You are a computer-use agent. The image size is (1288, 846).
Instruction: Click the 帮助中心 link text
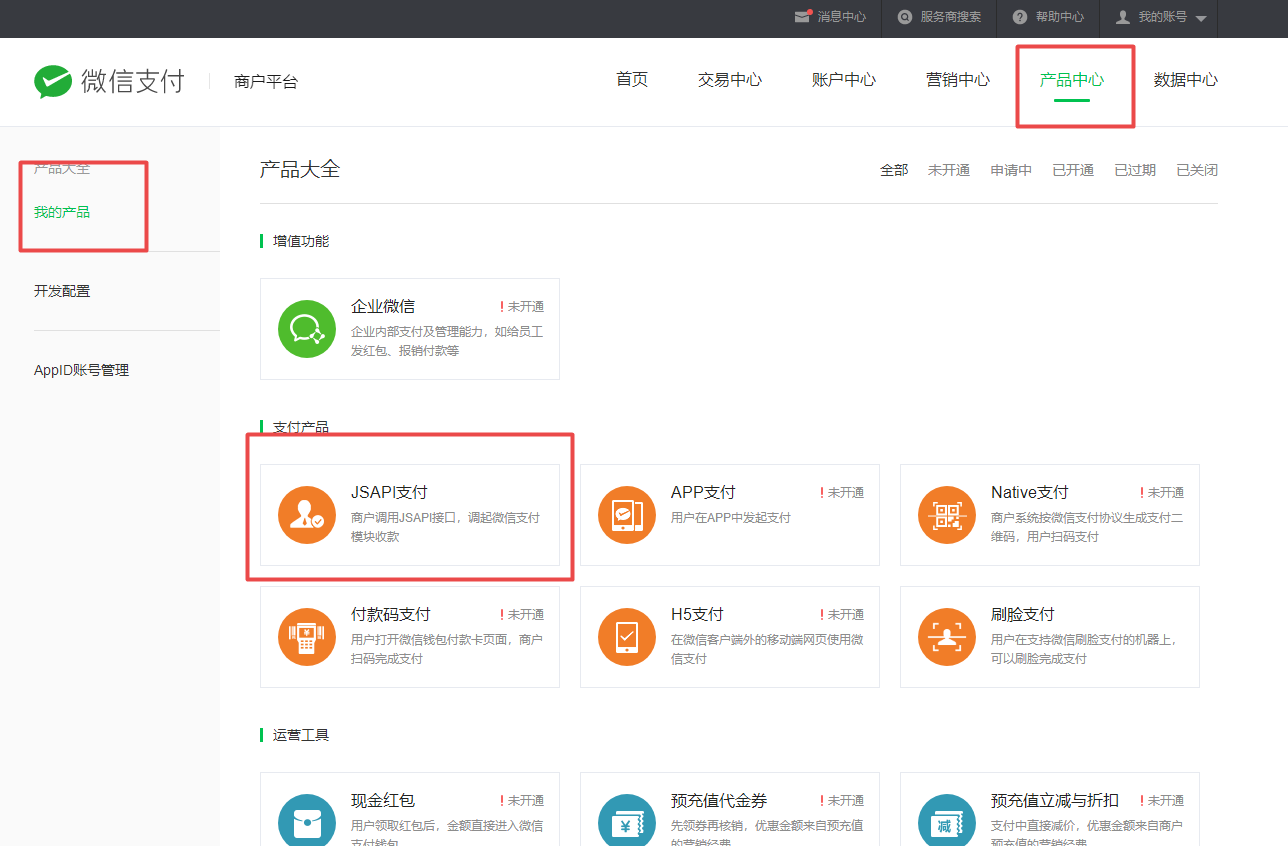click(x=1060, y=17)
